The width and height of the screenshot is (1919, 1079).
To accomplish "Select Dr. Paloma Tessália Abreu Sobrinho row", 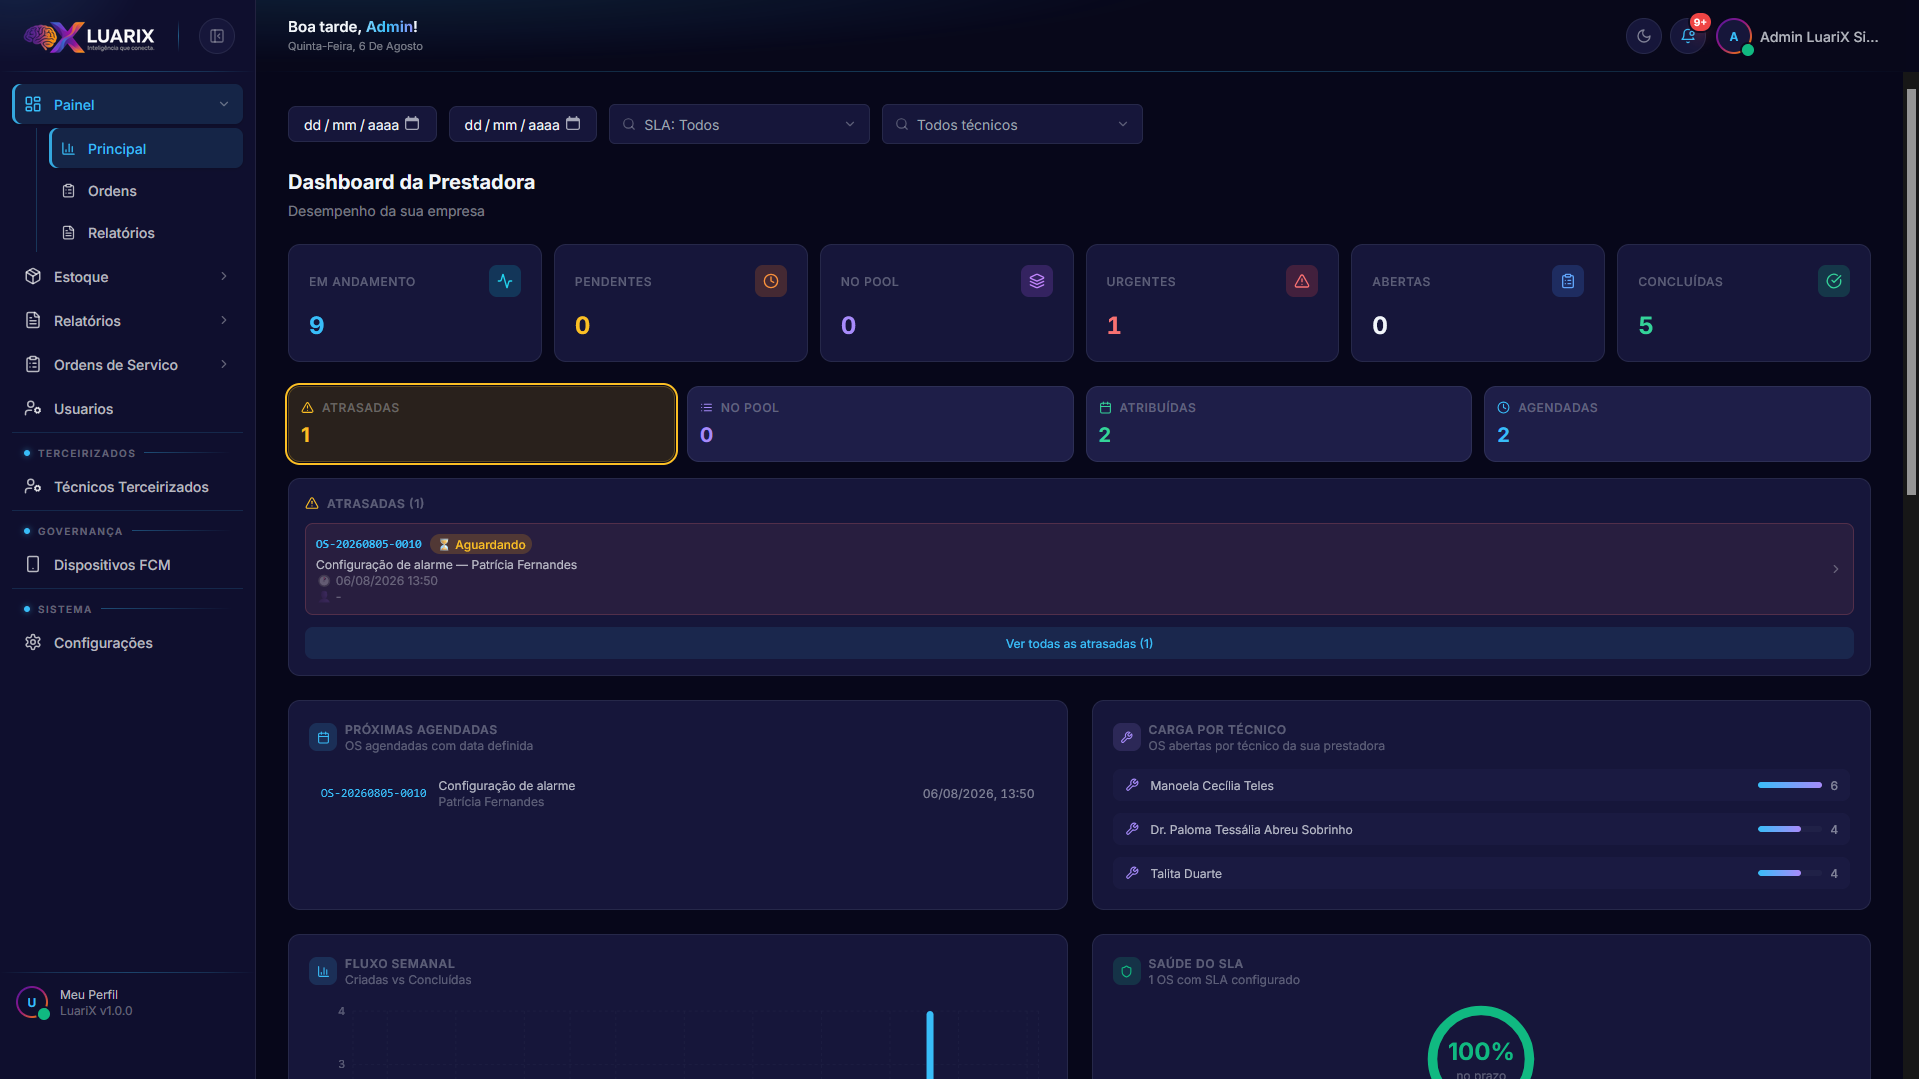I will click(x=1481, y=829).
